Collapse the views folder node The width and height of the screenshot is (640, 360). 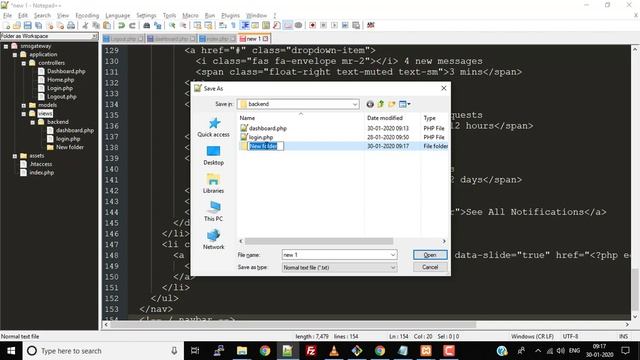click(24, 114)
